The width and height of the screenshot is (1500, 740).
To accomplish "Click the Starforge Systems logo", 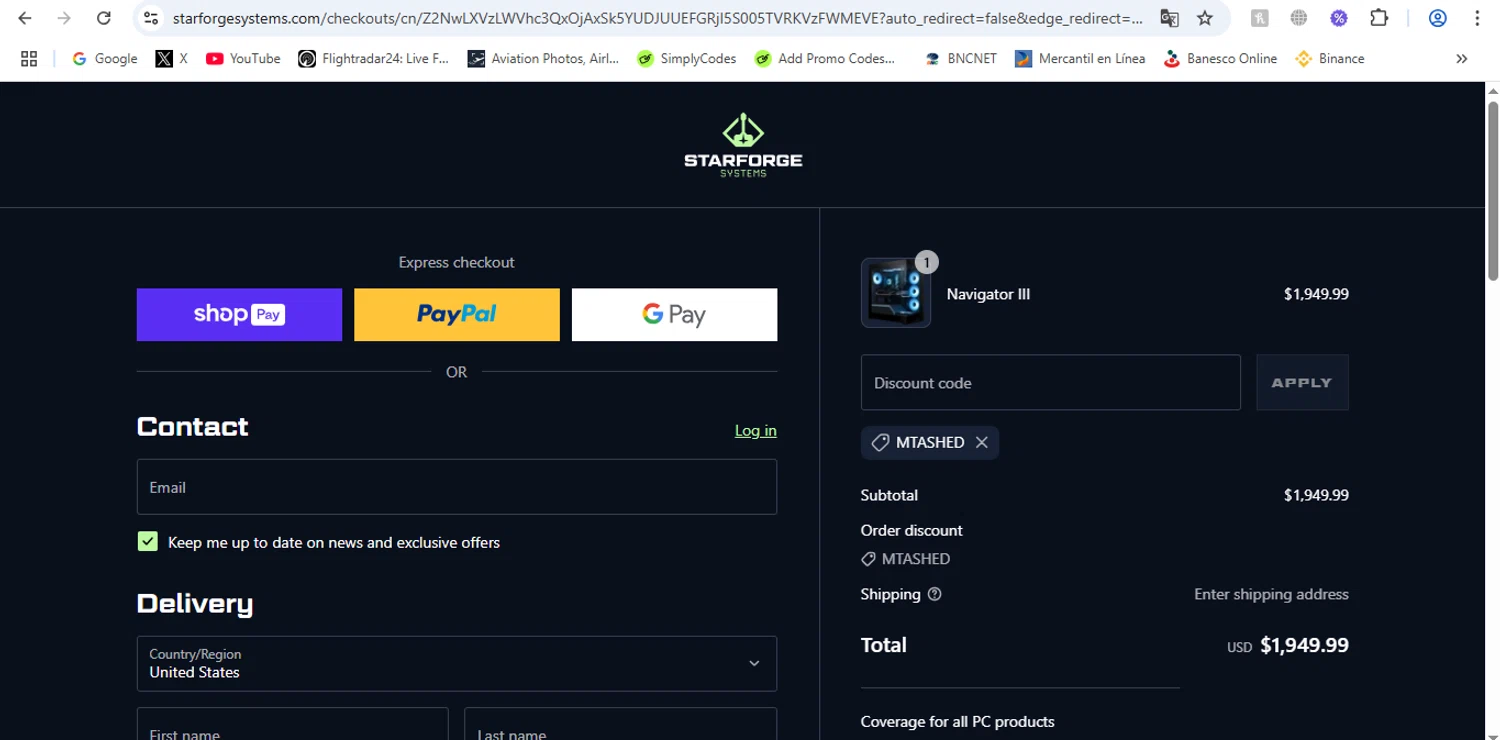I will [x=743, y=146].
